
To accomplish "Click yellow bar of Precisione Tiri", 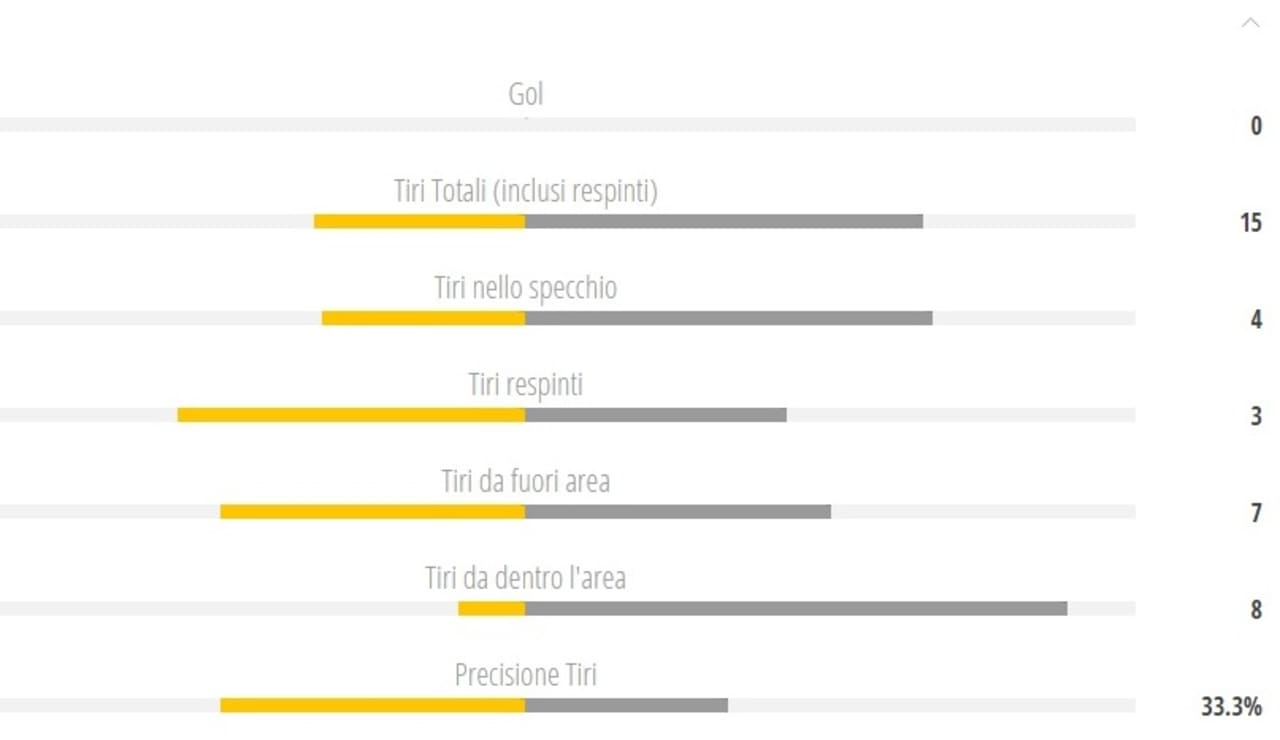I will tap(372, 705).
